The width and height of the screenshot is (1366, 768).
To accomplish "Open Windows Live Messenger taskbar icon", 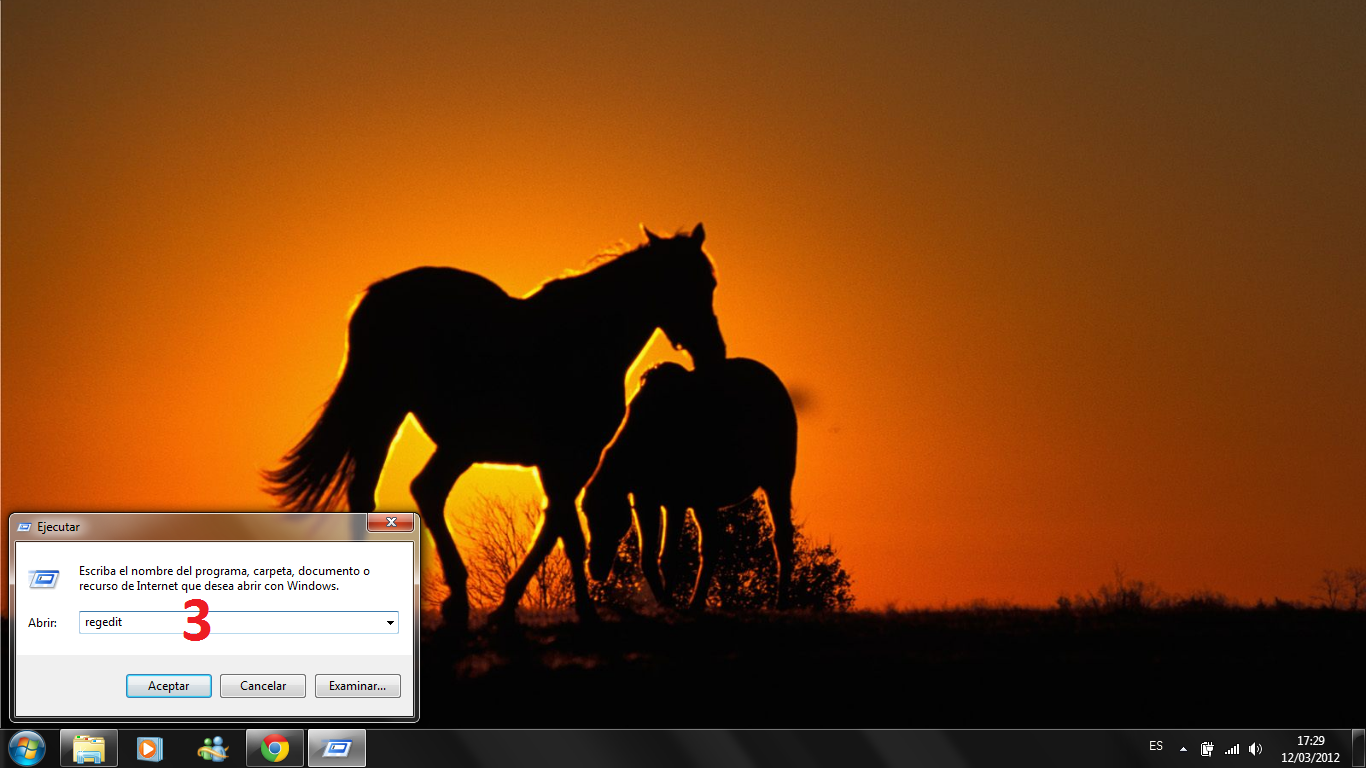I will (x=213, y=748).
